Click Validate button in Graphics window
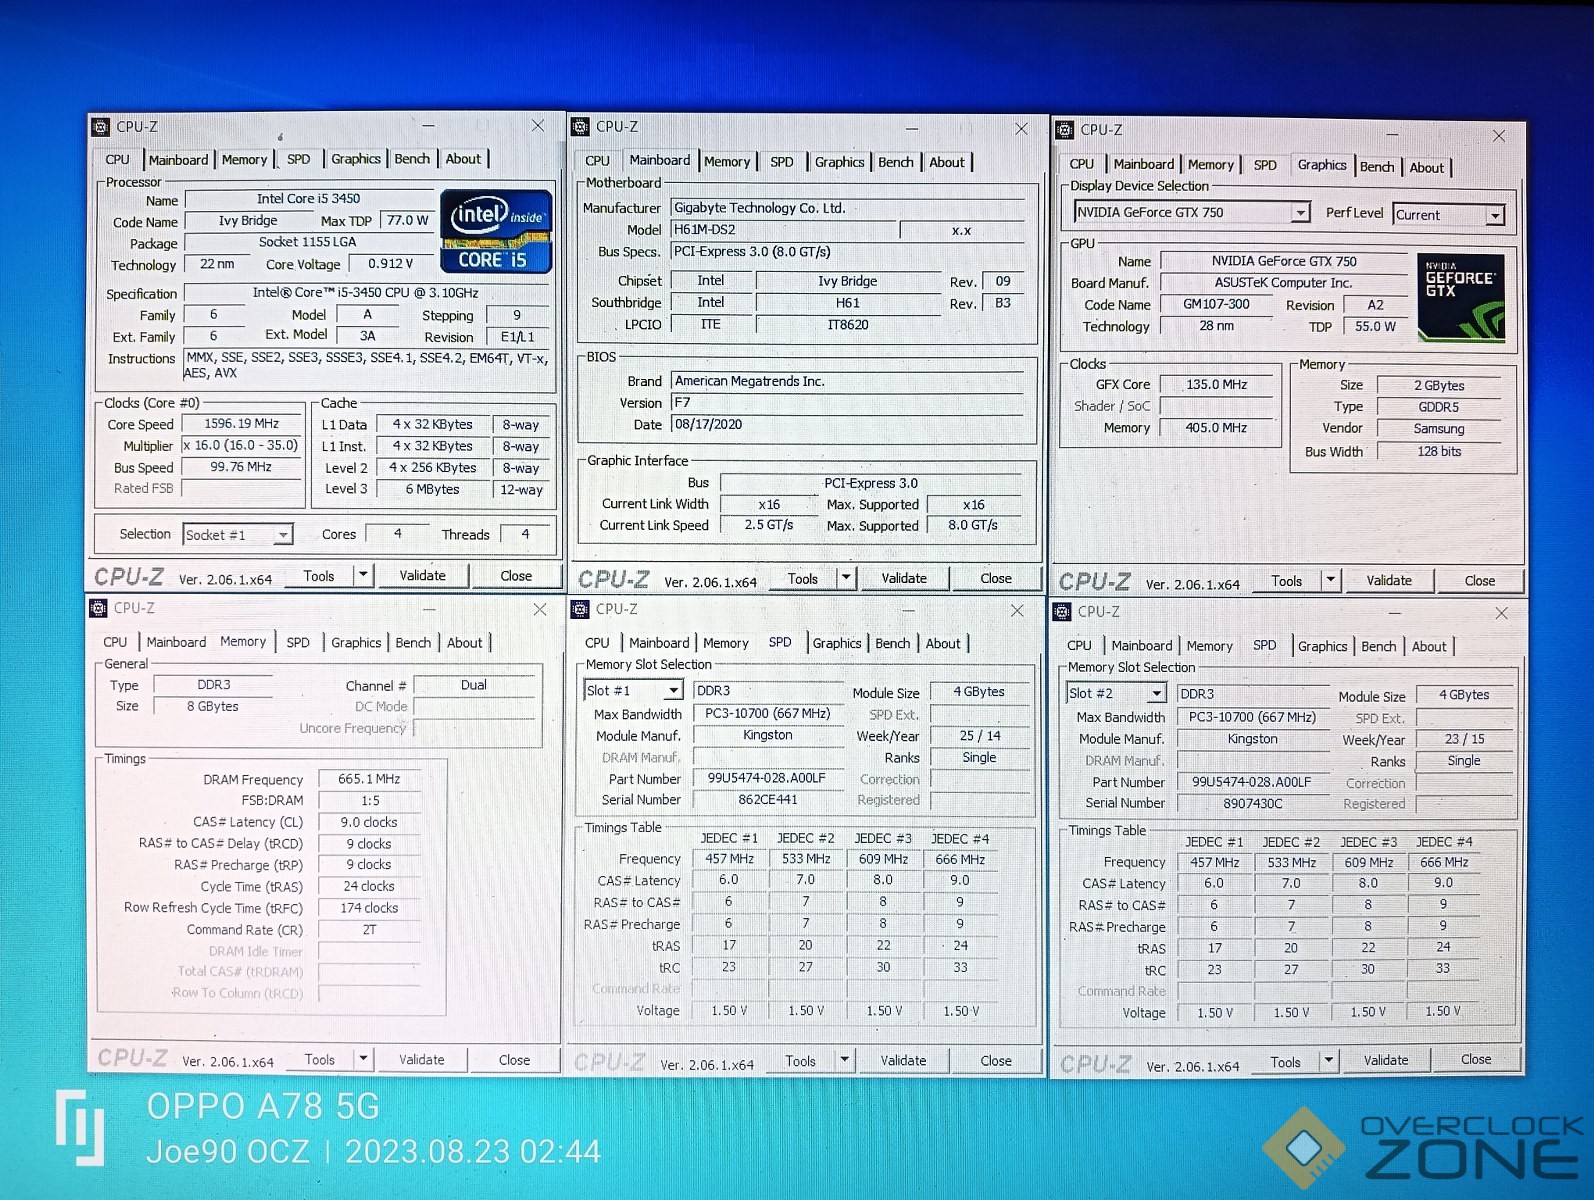This screenshot has height=1200, width=1594. 1389,581
